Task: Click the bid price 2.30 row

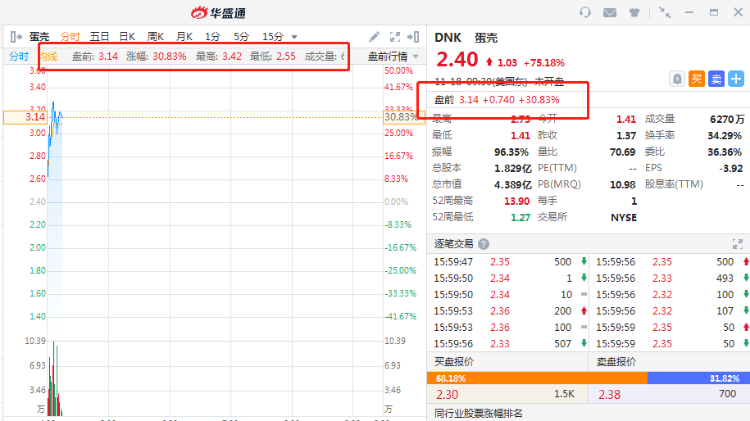Action: coord(507,394)
